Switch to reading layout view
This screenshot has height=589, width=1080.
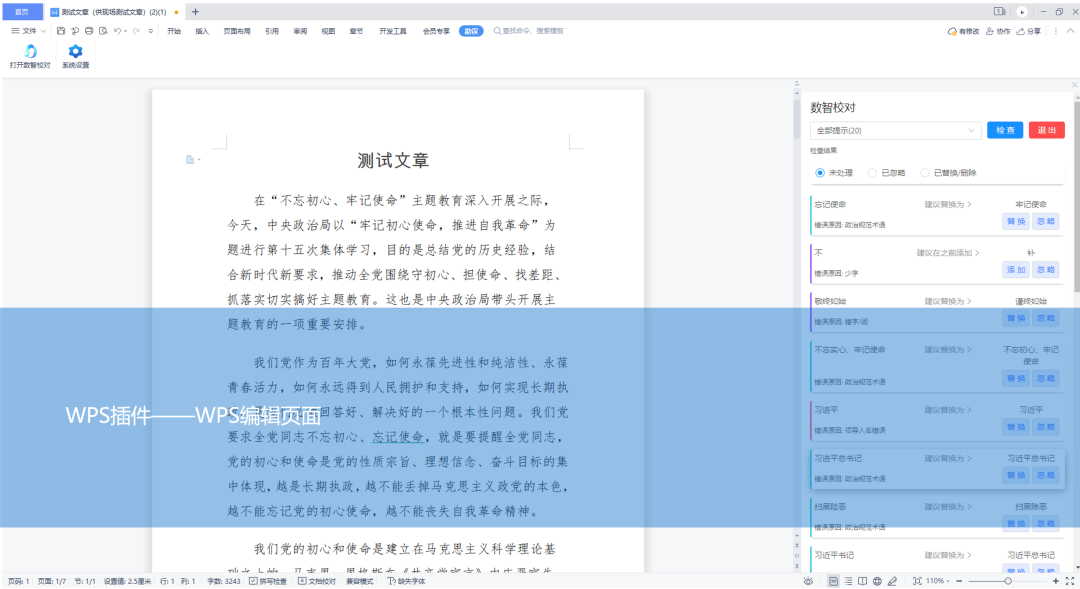tap(862, 581)
